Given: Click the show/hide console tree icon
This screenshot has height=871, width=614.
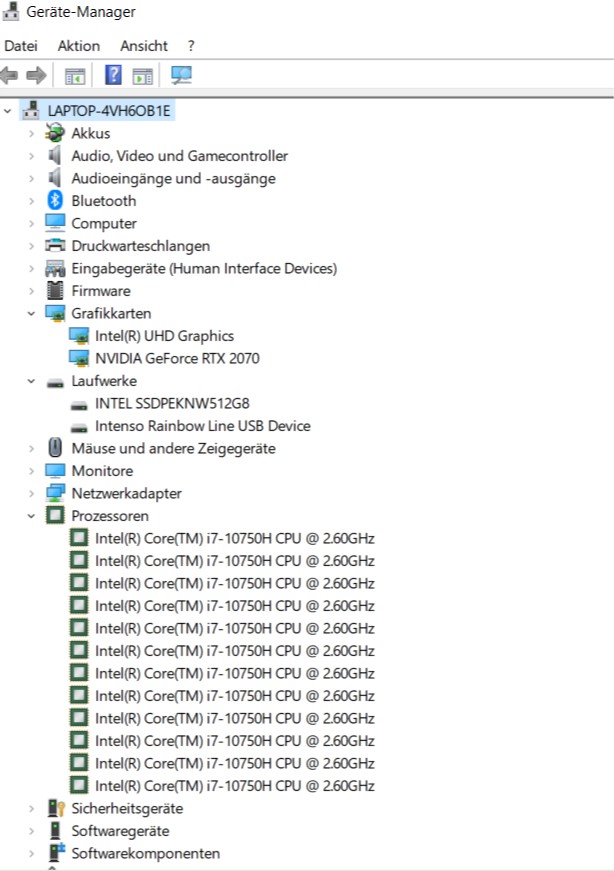Looking at the screenshot, I should (x=75, y=76).
